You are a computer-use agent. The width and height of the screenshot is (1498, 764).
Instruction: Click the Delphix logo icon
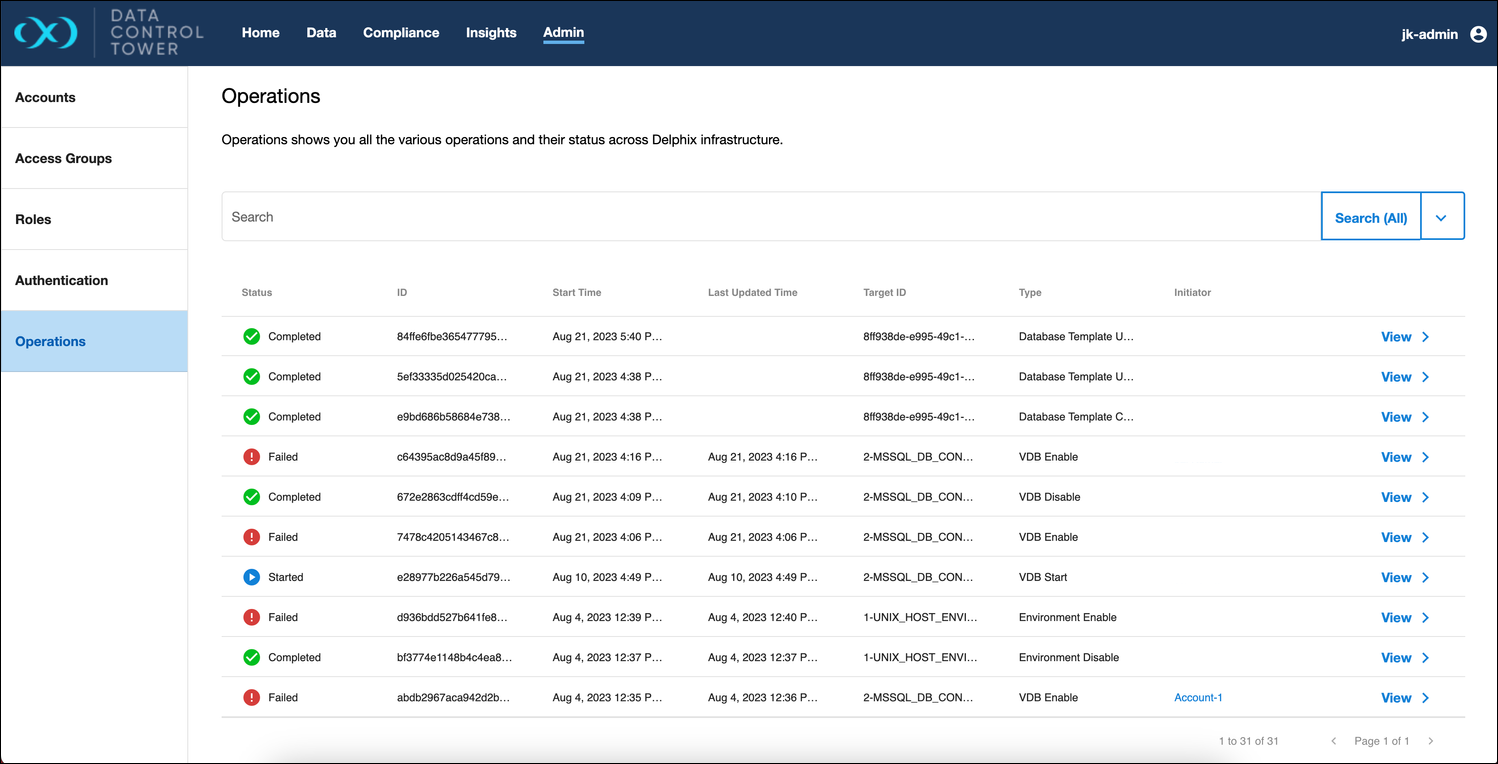coord(46,33)
